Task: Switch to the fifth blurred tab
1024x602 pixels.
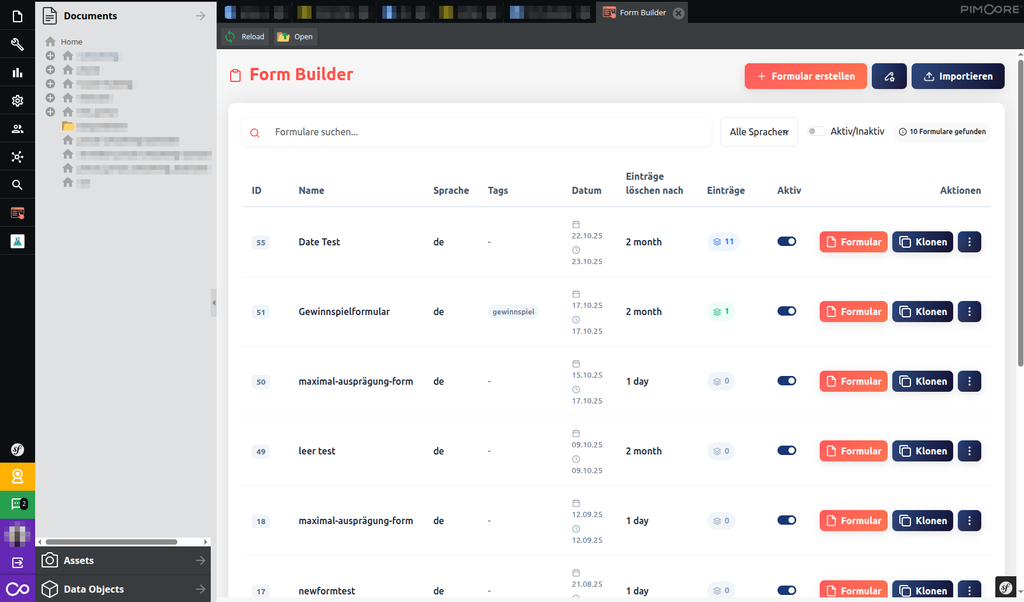Action: [x=549, y=12]
